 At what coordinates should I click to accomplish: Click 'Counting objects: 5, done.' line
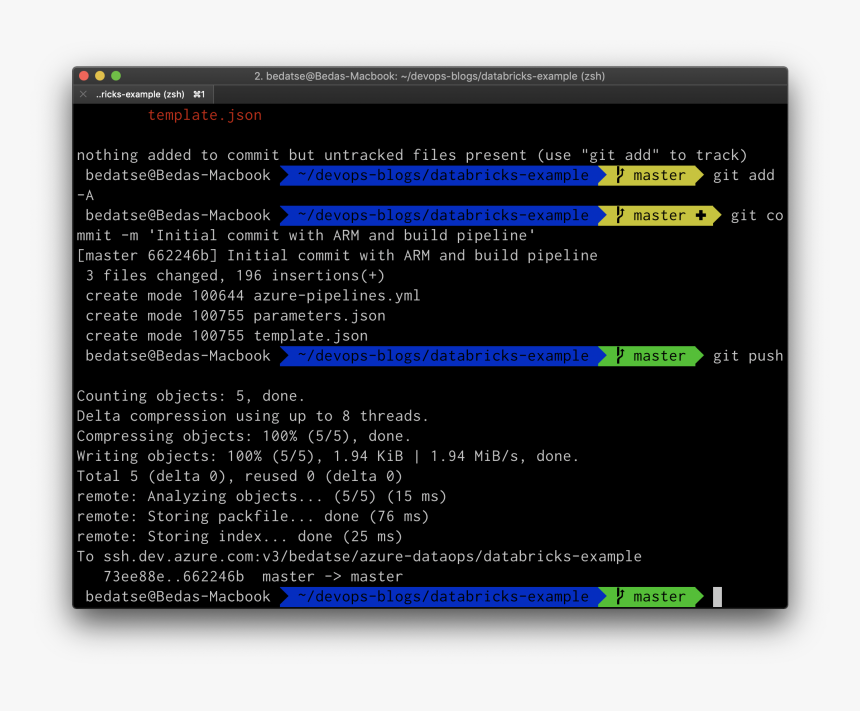(190, 396)
